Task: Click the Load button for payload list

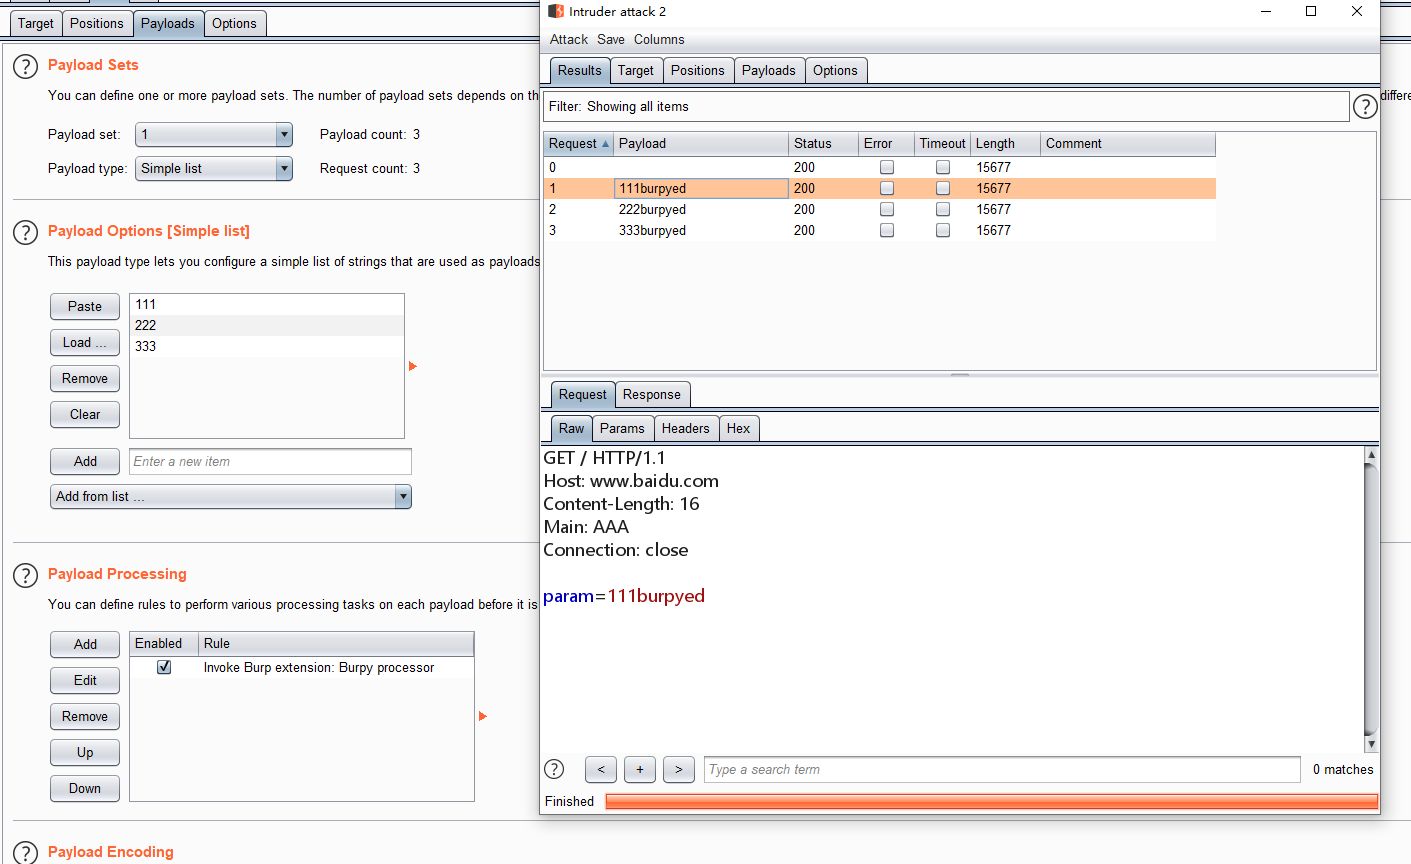Action: pyautogui.click(x=85, y=343)
